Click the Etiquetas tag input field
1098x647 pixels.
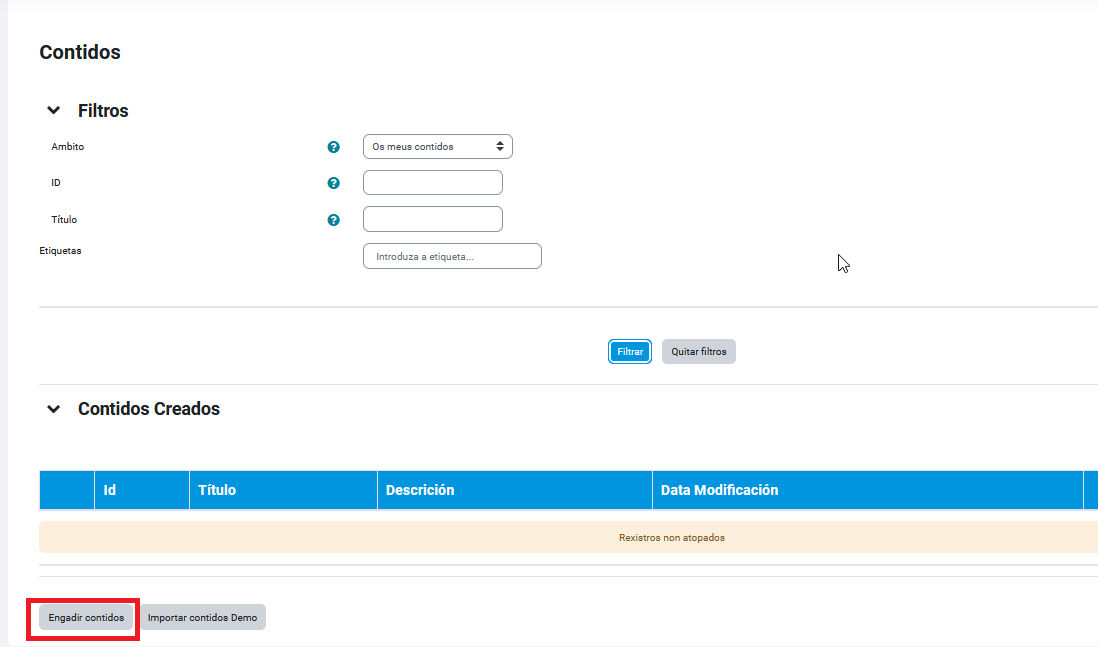pos(452,256)
